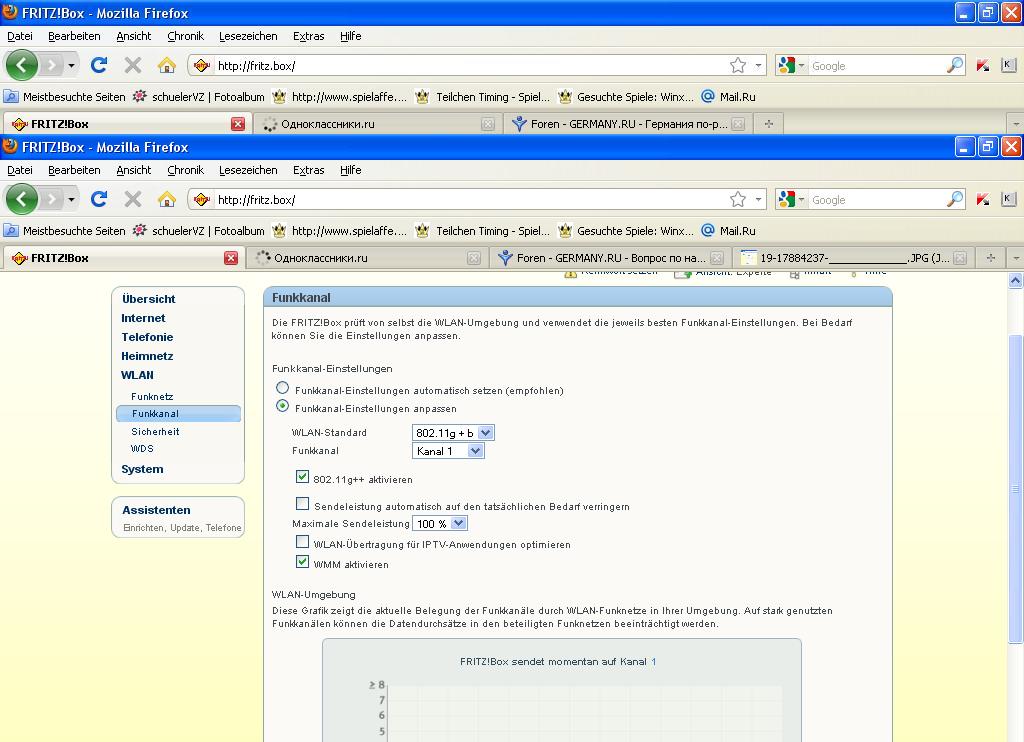1024x742 pixels.
Task: Close the FRITZ!Box tab in background window
Action: coord(238,124)
